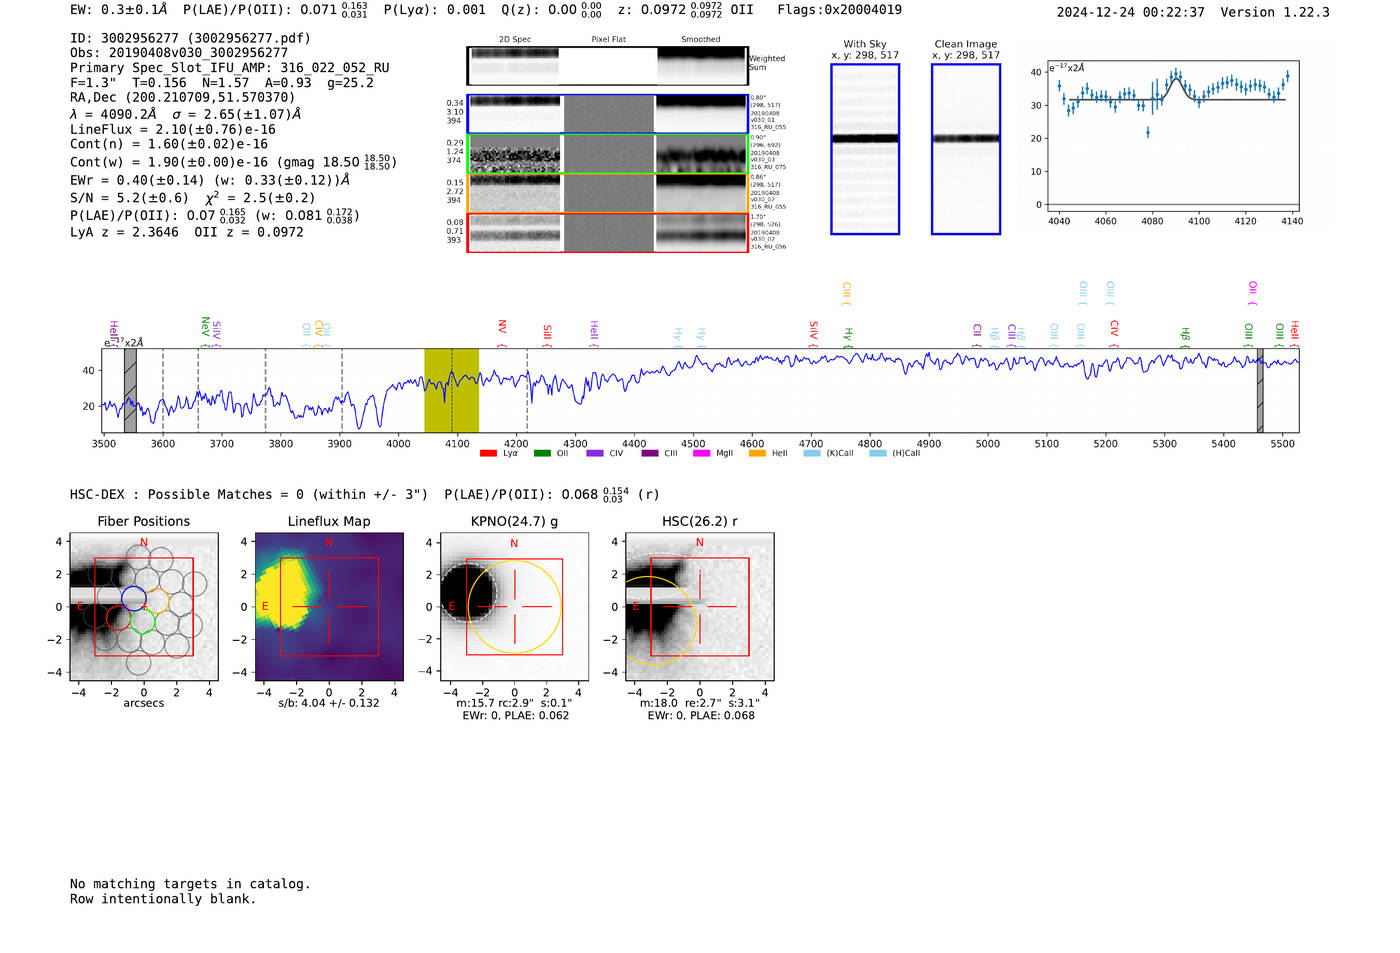Click the yellow highlighted band in the spectrum
This screenshot has width=1400, height=953.
click(x=451, y=390)
